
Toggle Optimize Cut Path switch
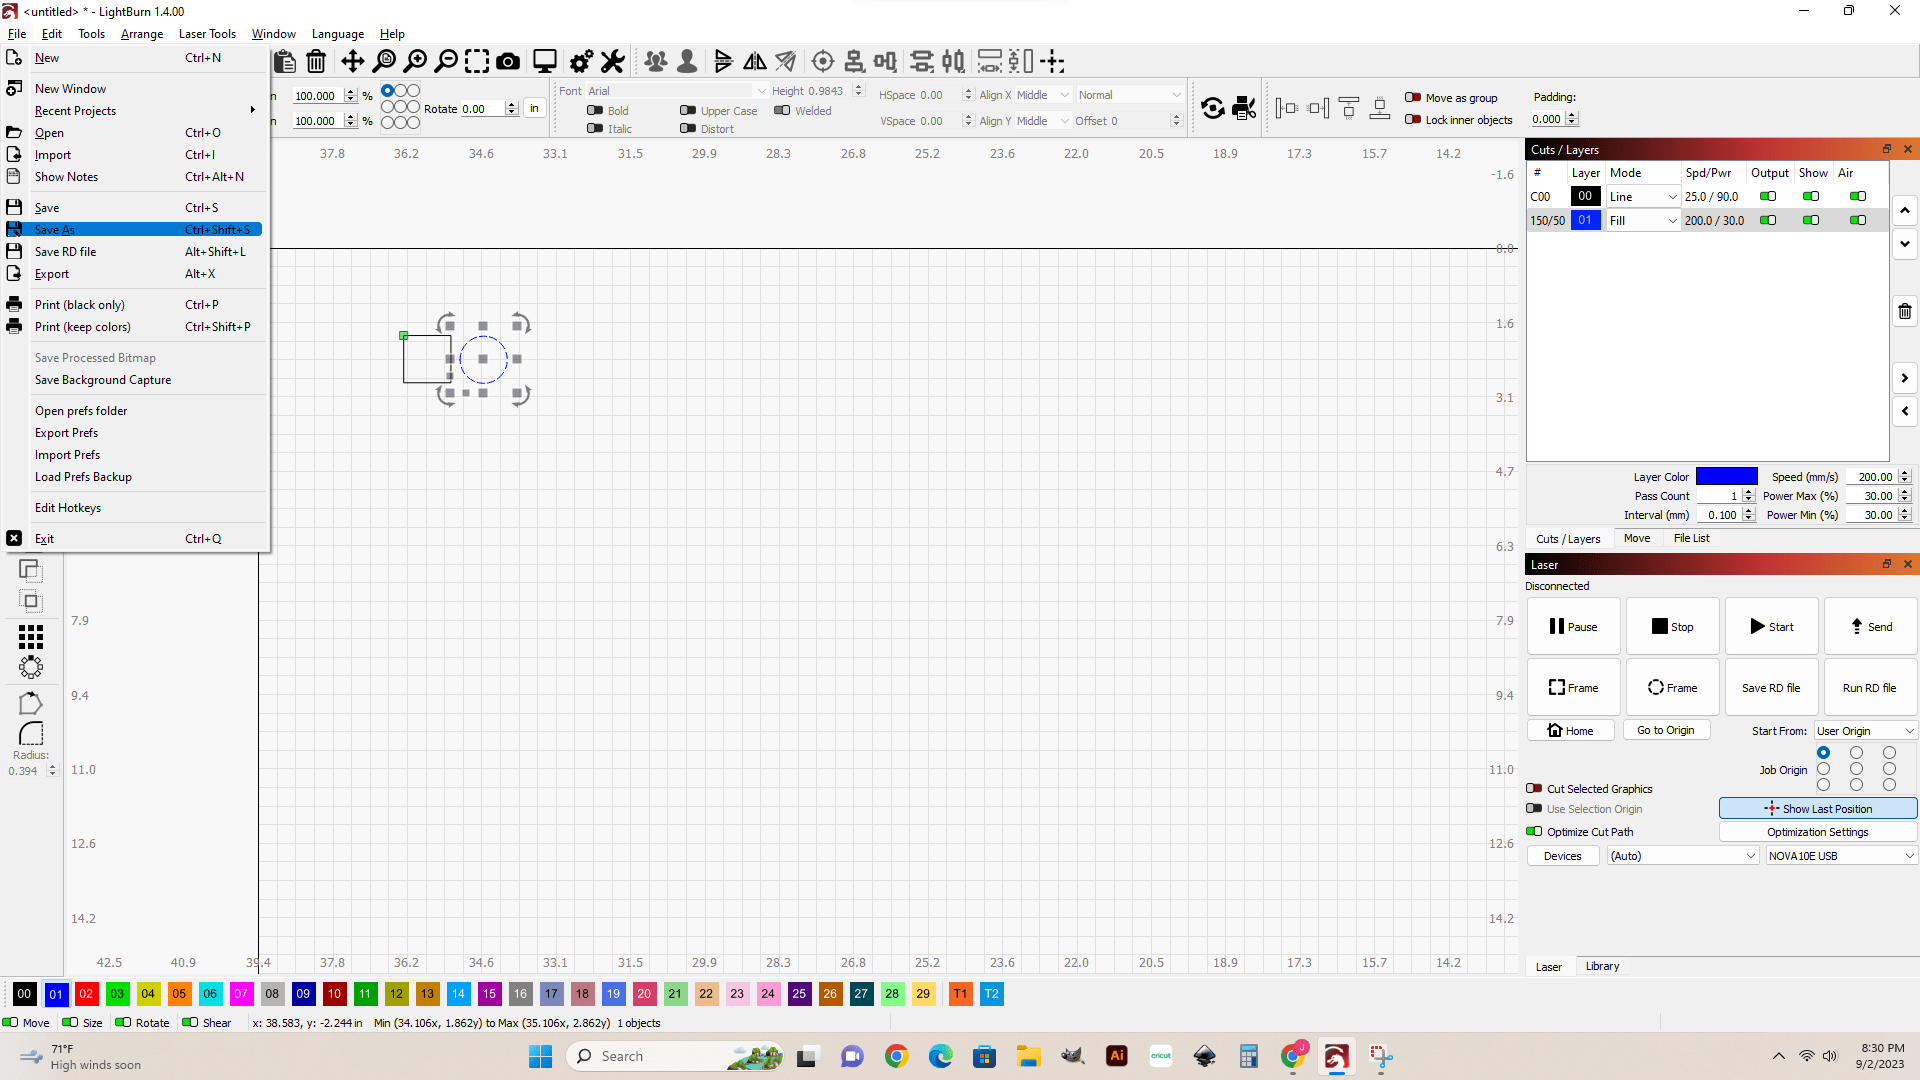[1534, 832]
